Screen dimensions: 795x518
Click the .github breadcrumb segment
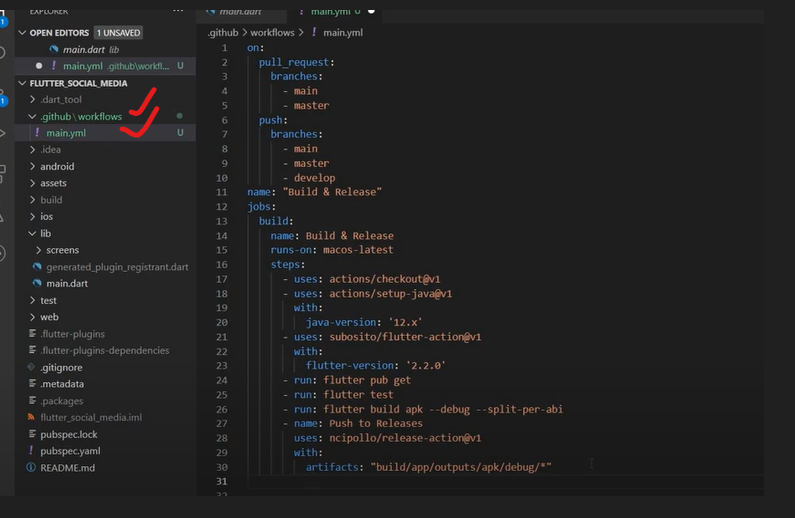tap(222, 33)
